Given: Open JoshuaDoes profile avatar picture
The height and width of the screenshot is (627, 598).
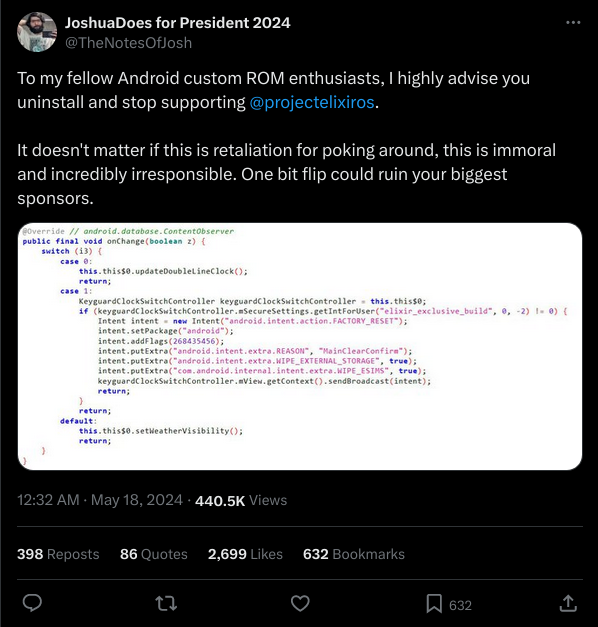Looking at the screenshot, I should tap(37, 32).
